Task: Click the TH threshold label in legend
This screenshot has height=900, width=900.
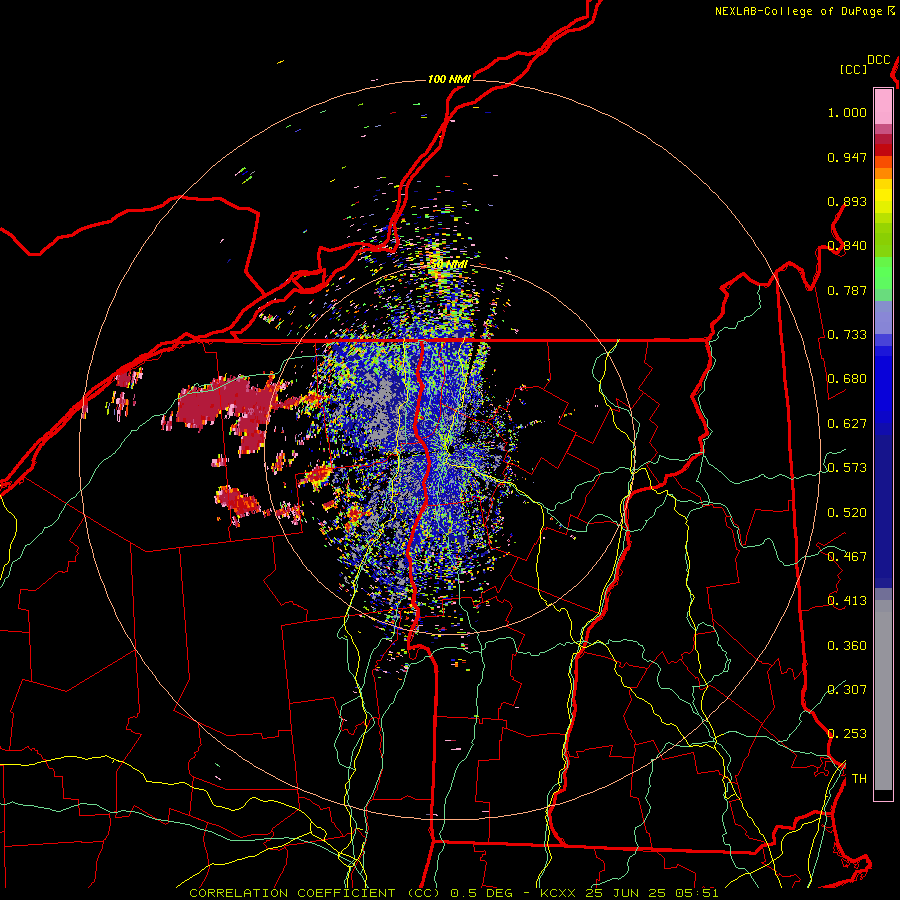Action: click(859, 779)
